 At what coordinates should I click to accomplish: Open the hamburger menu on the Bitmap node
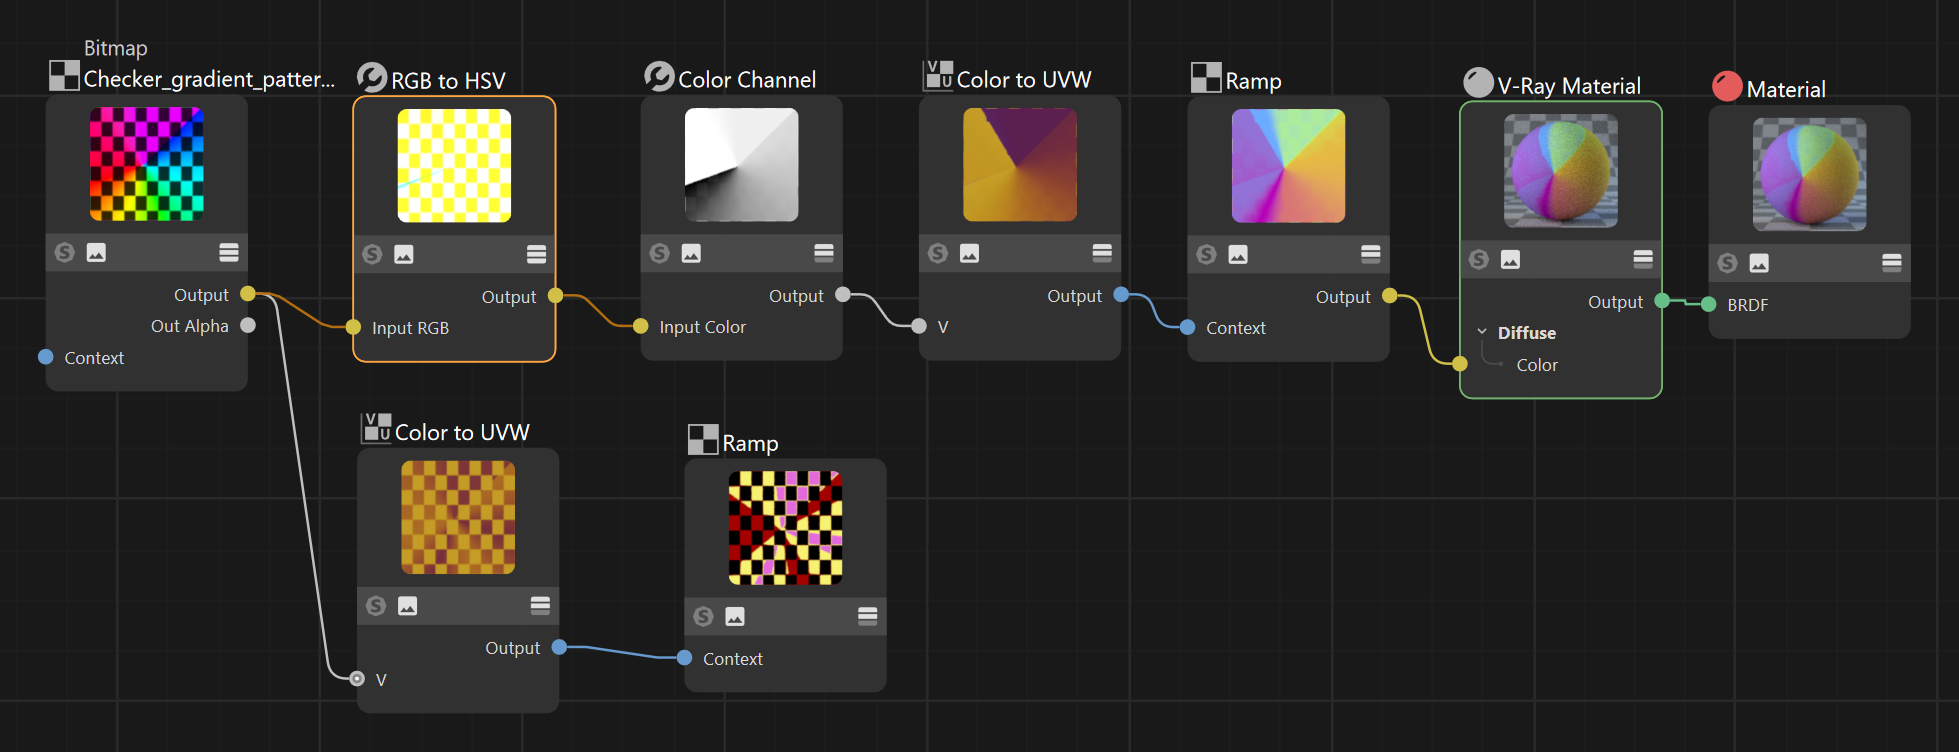(x=229, y=253)
